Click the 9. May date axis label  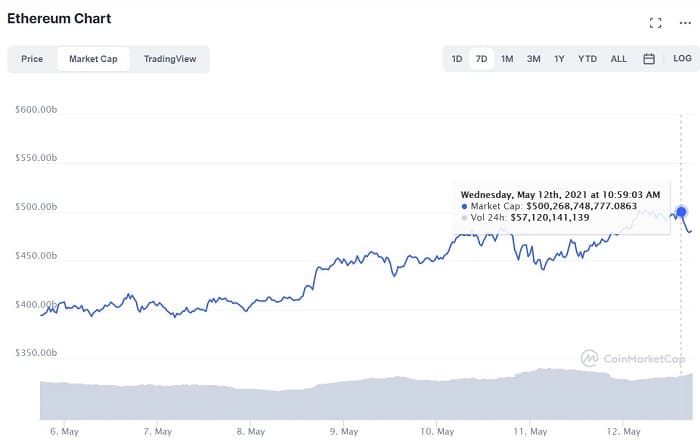click(x=344, y=432)
